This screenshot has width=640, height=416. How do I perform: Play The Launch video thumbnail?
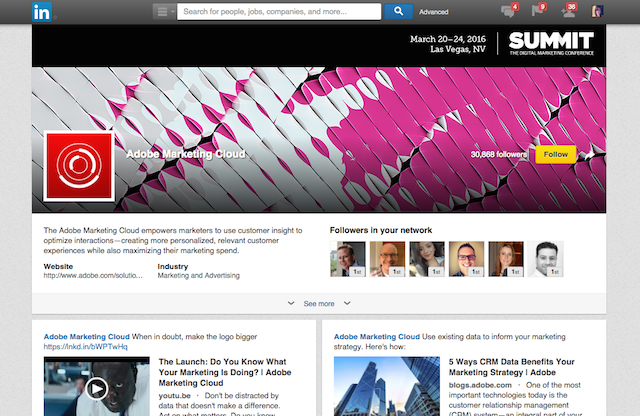coord(97,387)
